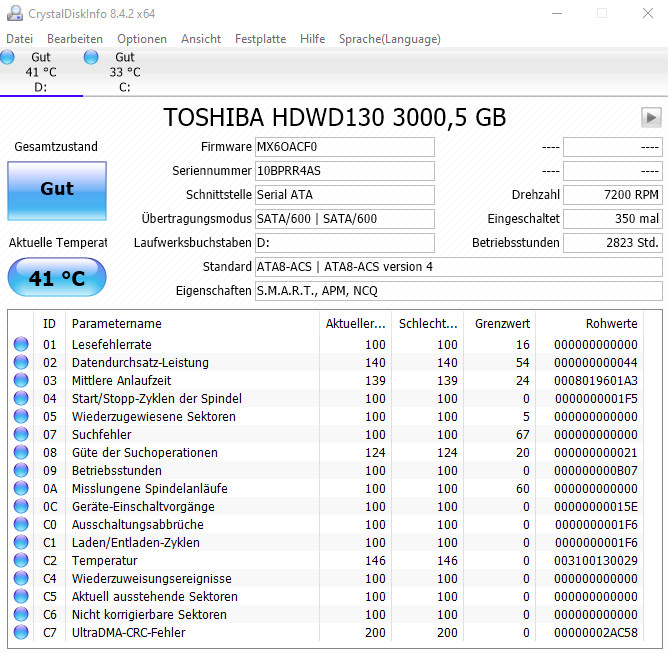Click the Standard field ATA8-ACS
This screenshot has width=668, height=653.
point(459,267)
